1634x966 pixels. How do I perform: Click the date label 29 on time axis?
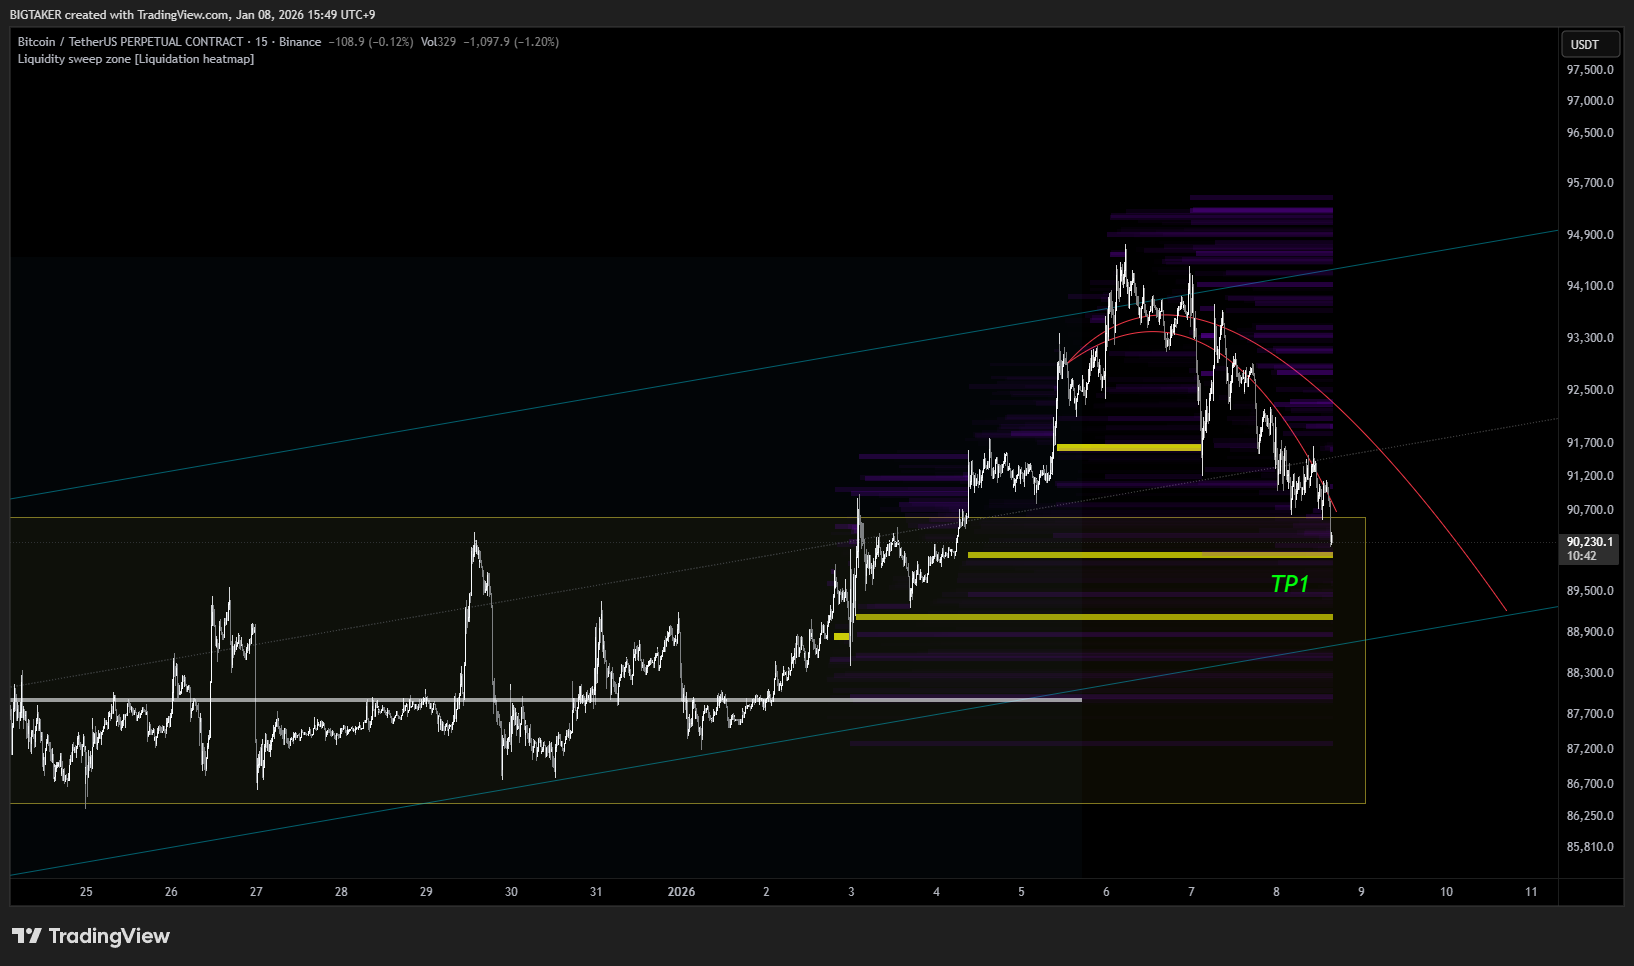tap(426, 892)
